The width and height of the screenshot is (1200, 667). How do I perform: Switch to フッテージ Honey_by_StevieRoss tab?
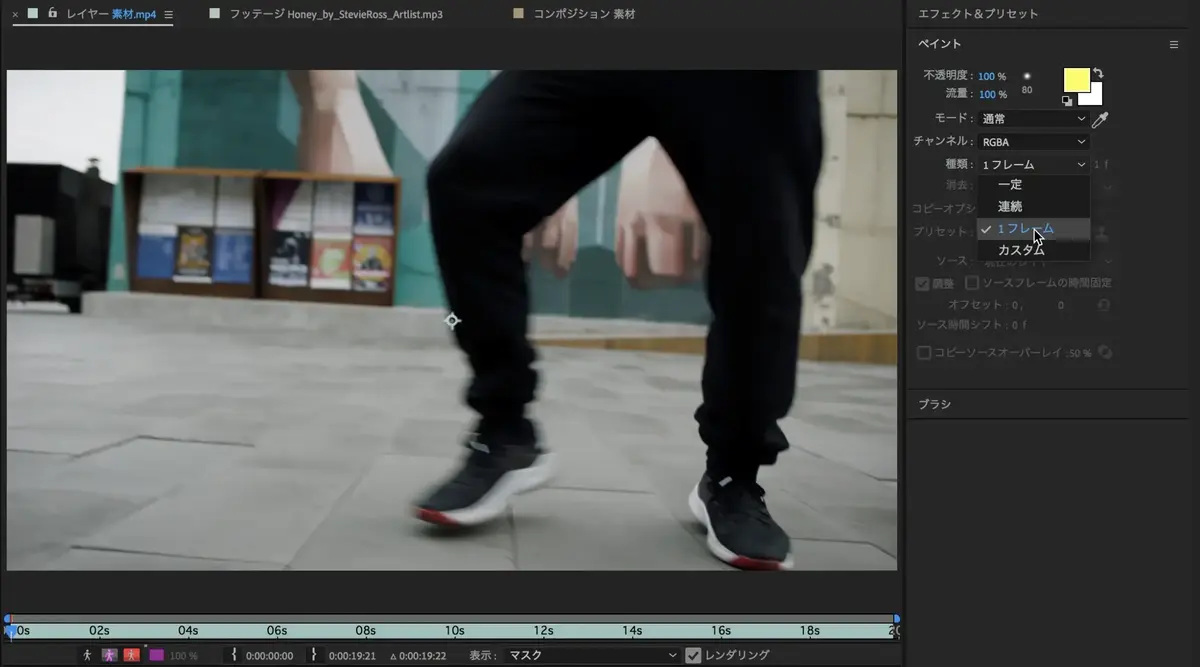(335, 15)
